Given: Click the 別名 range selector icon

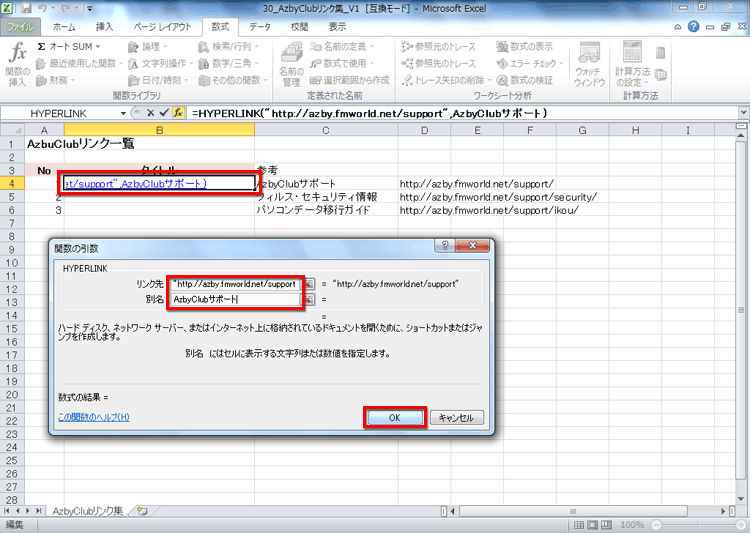Looking at the screenshot, I should pyautogui.click(x=309, y=300).
